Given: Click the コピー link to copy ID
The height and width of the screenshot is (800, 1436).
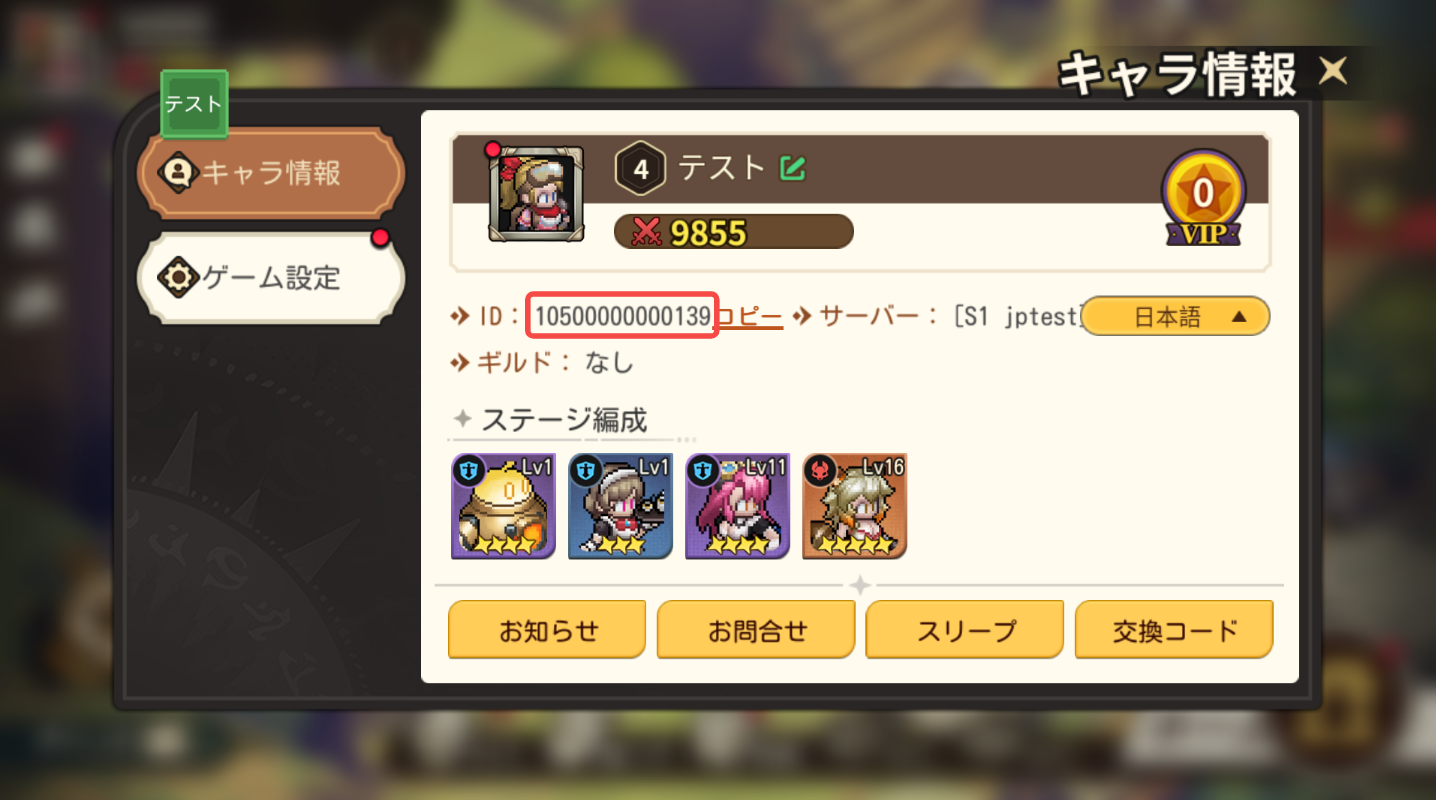Looking at the screenshot, I should pos(749,317).
